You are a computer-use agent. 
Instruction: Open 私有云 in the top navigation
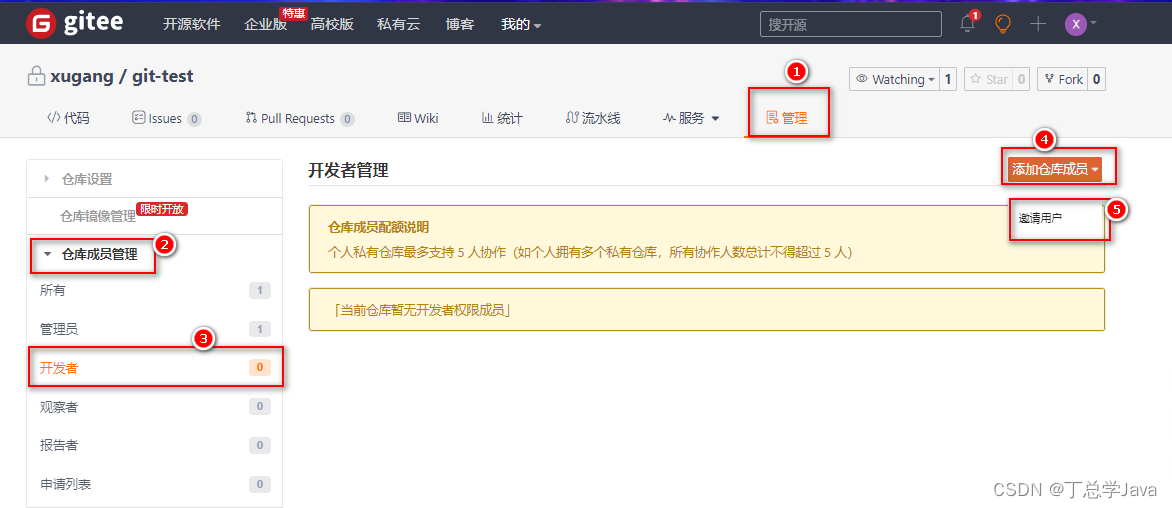(398, 24)
